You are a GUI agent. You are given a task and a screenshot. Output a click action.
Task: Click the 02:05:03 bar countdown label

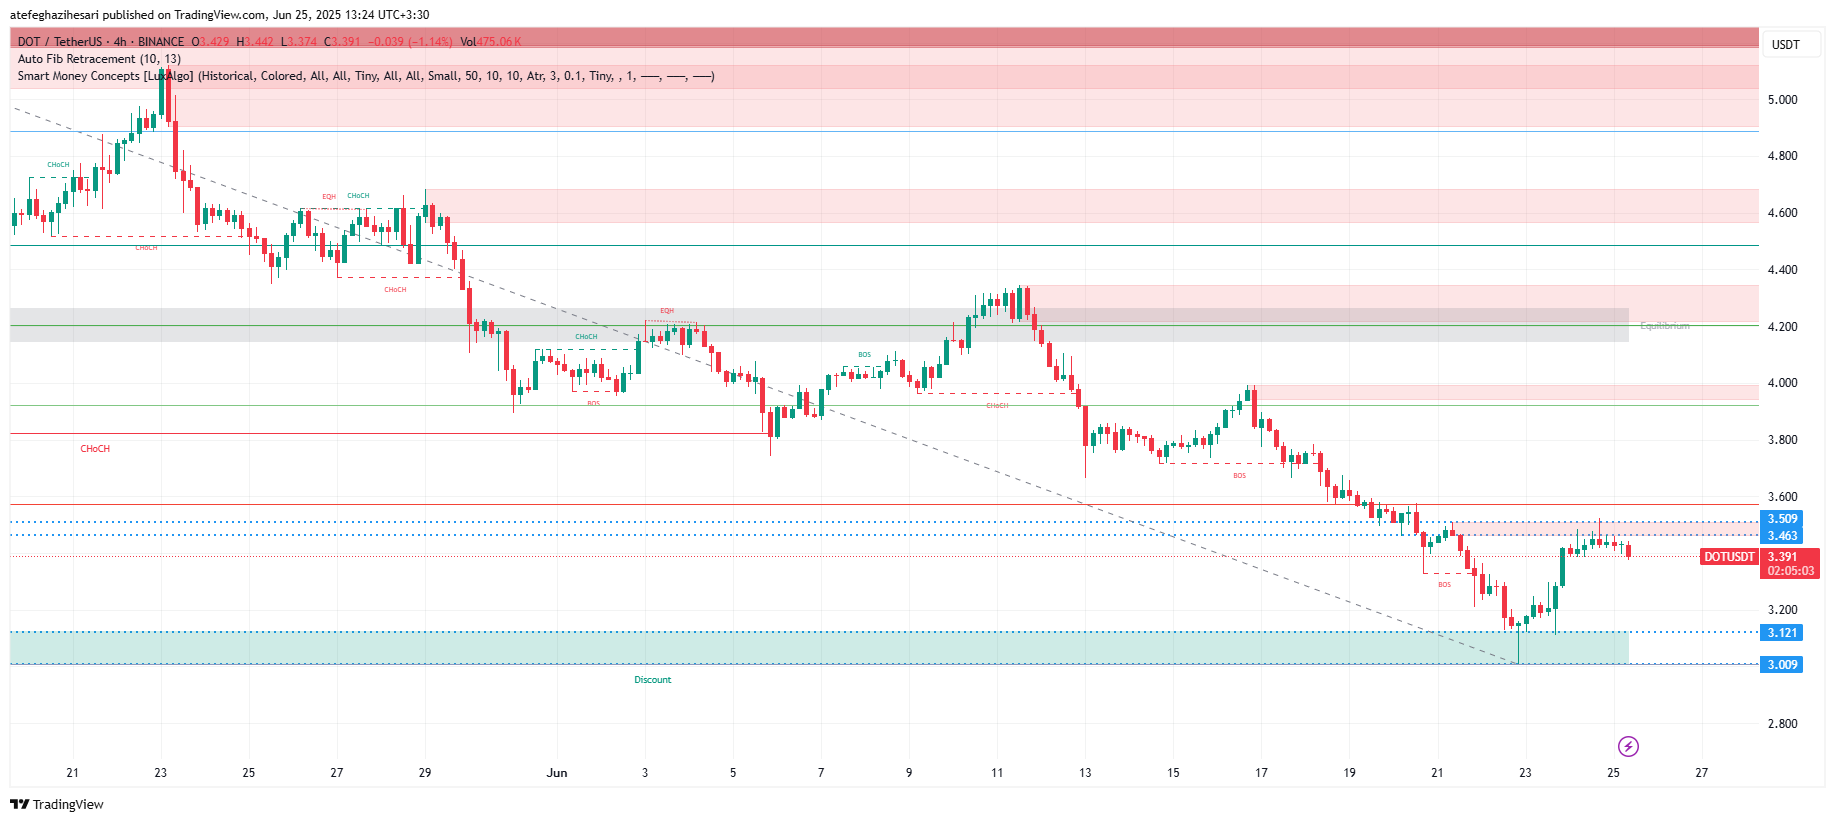point(1790,571)
